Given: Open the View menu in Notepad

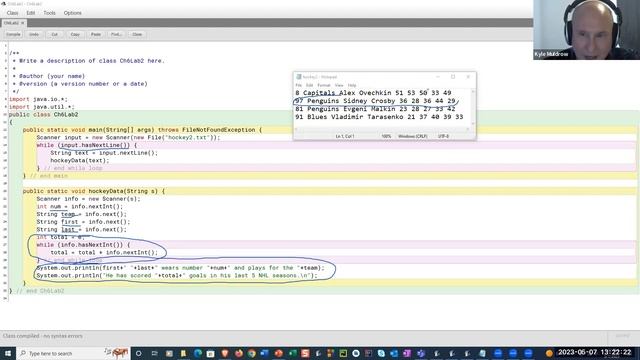Looking at the screenshot, I should (339, 85).
